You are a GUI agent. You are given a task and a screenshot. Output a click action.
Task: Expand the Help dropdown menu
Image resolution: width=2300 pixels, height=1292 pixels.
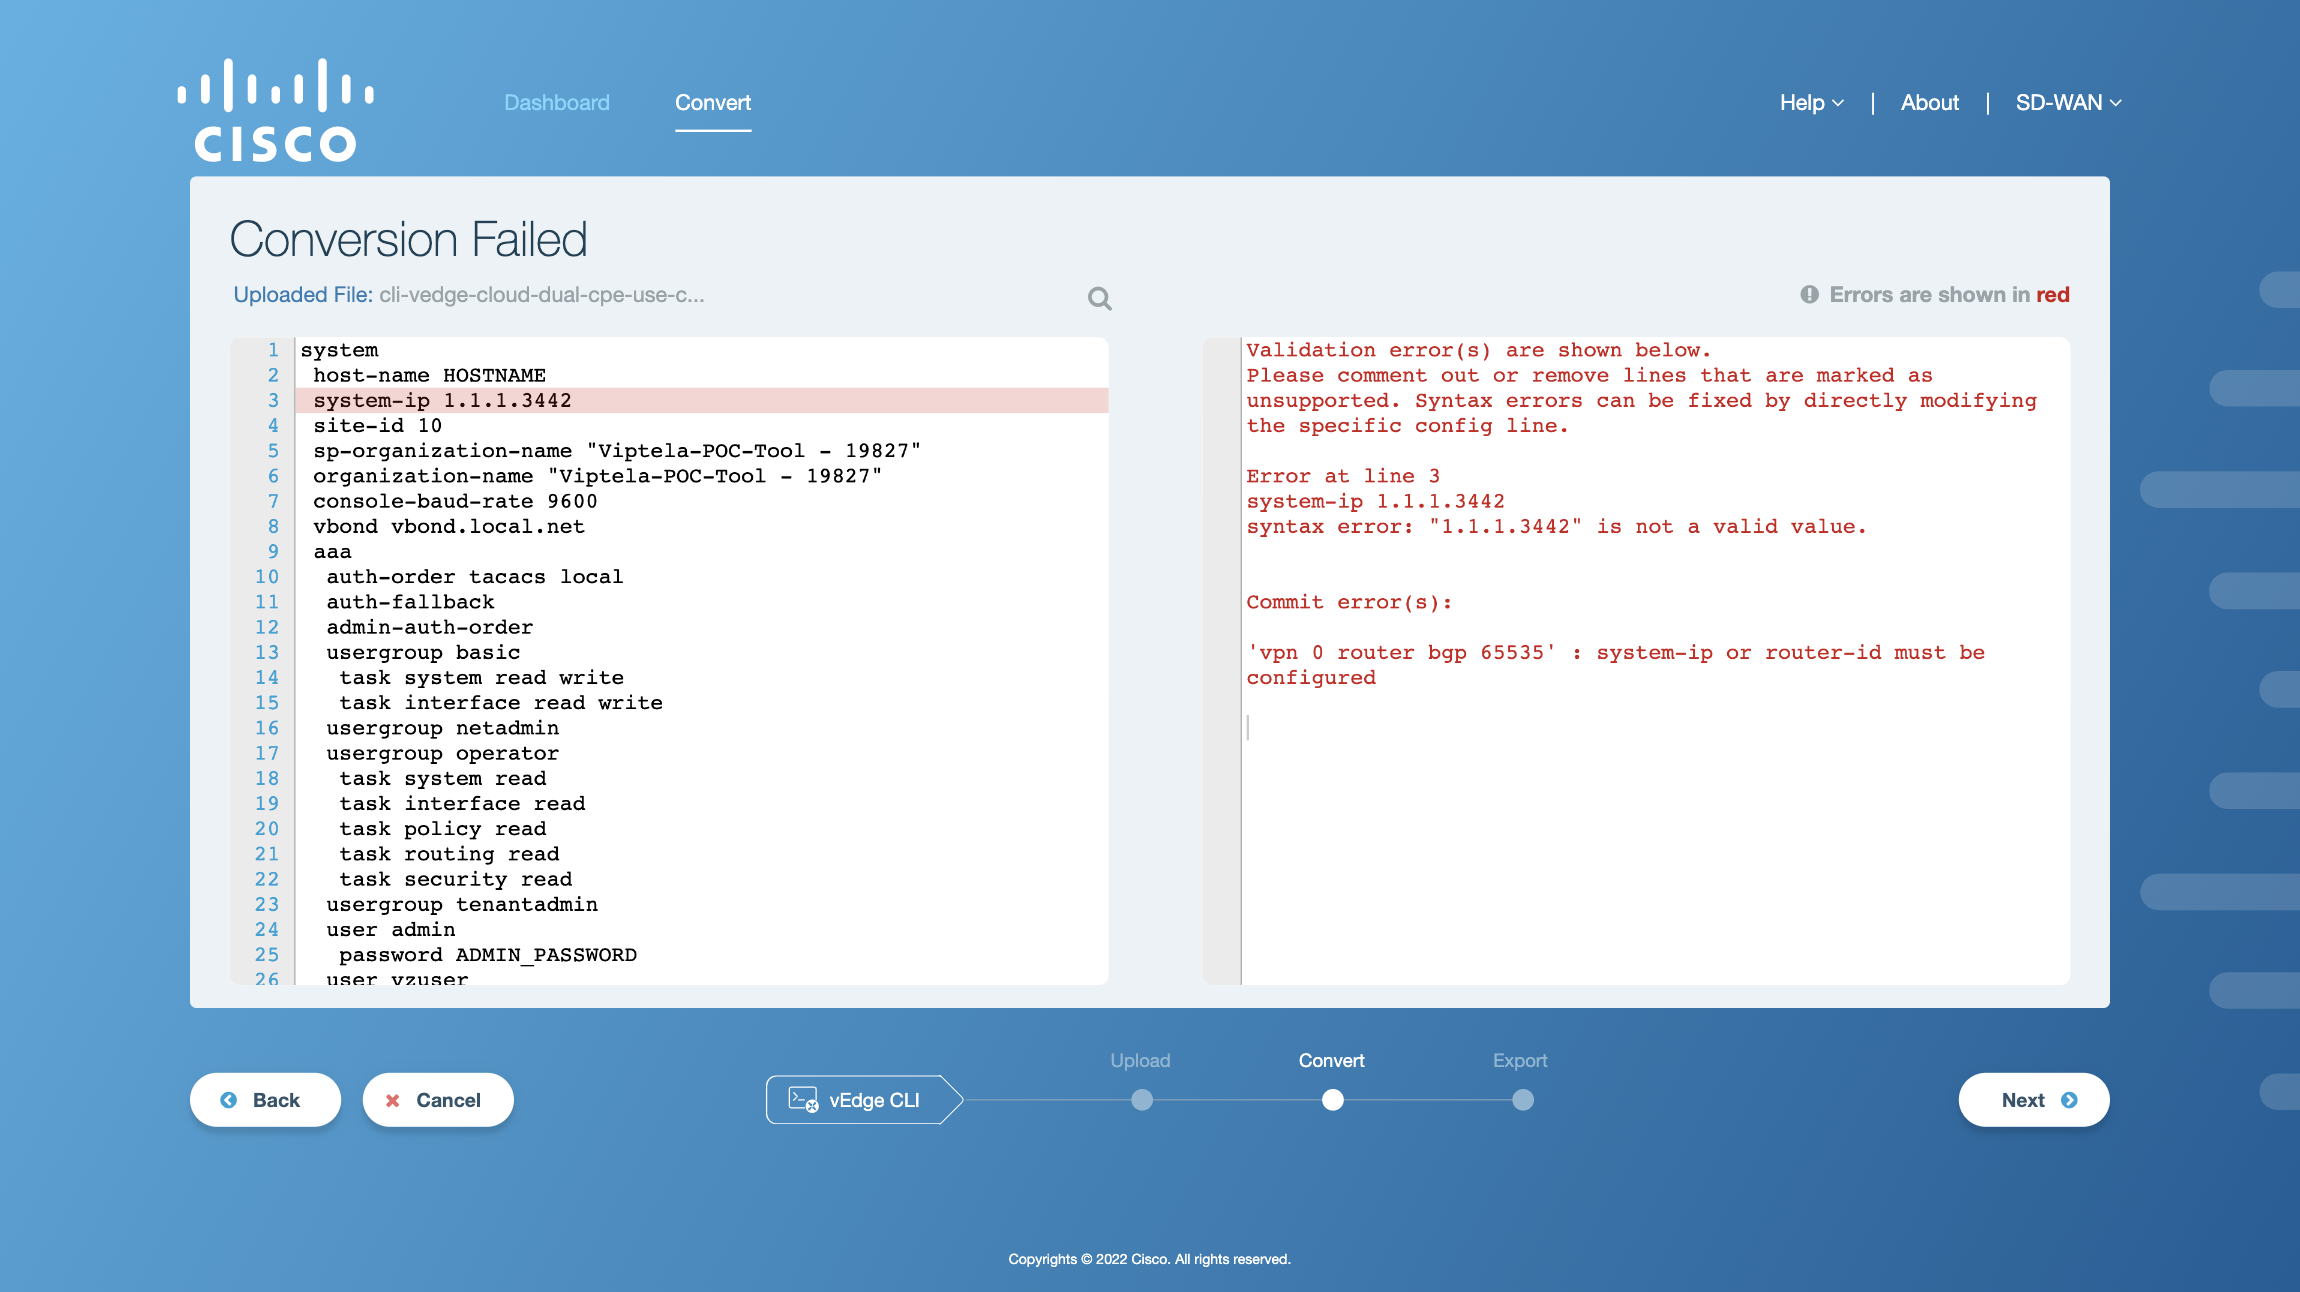pyautogui.click(x=1811, y=102)
